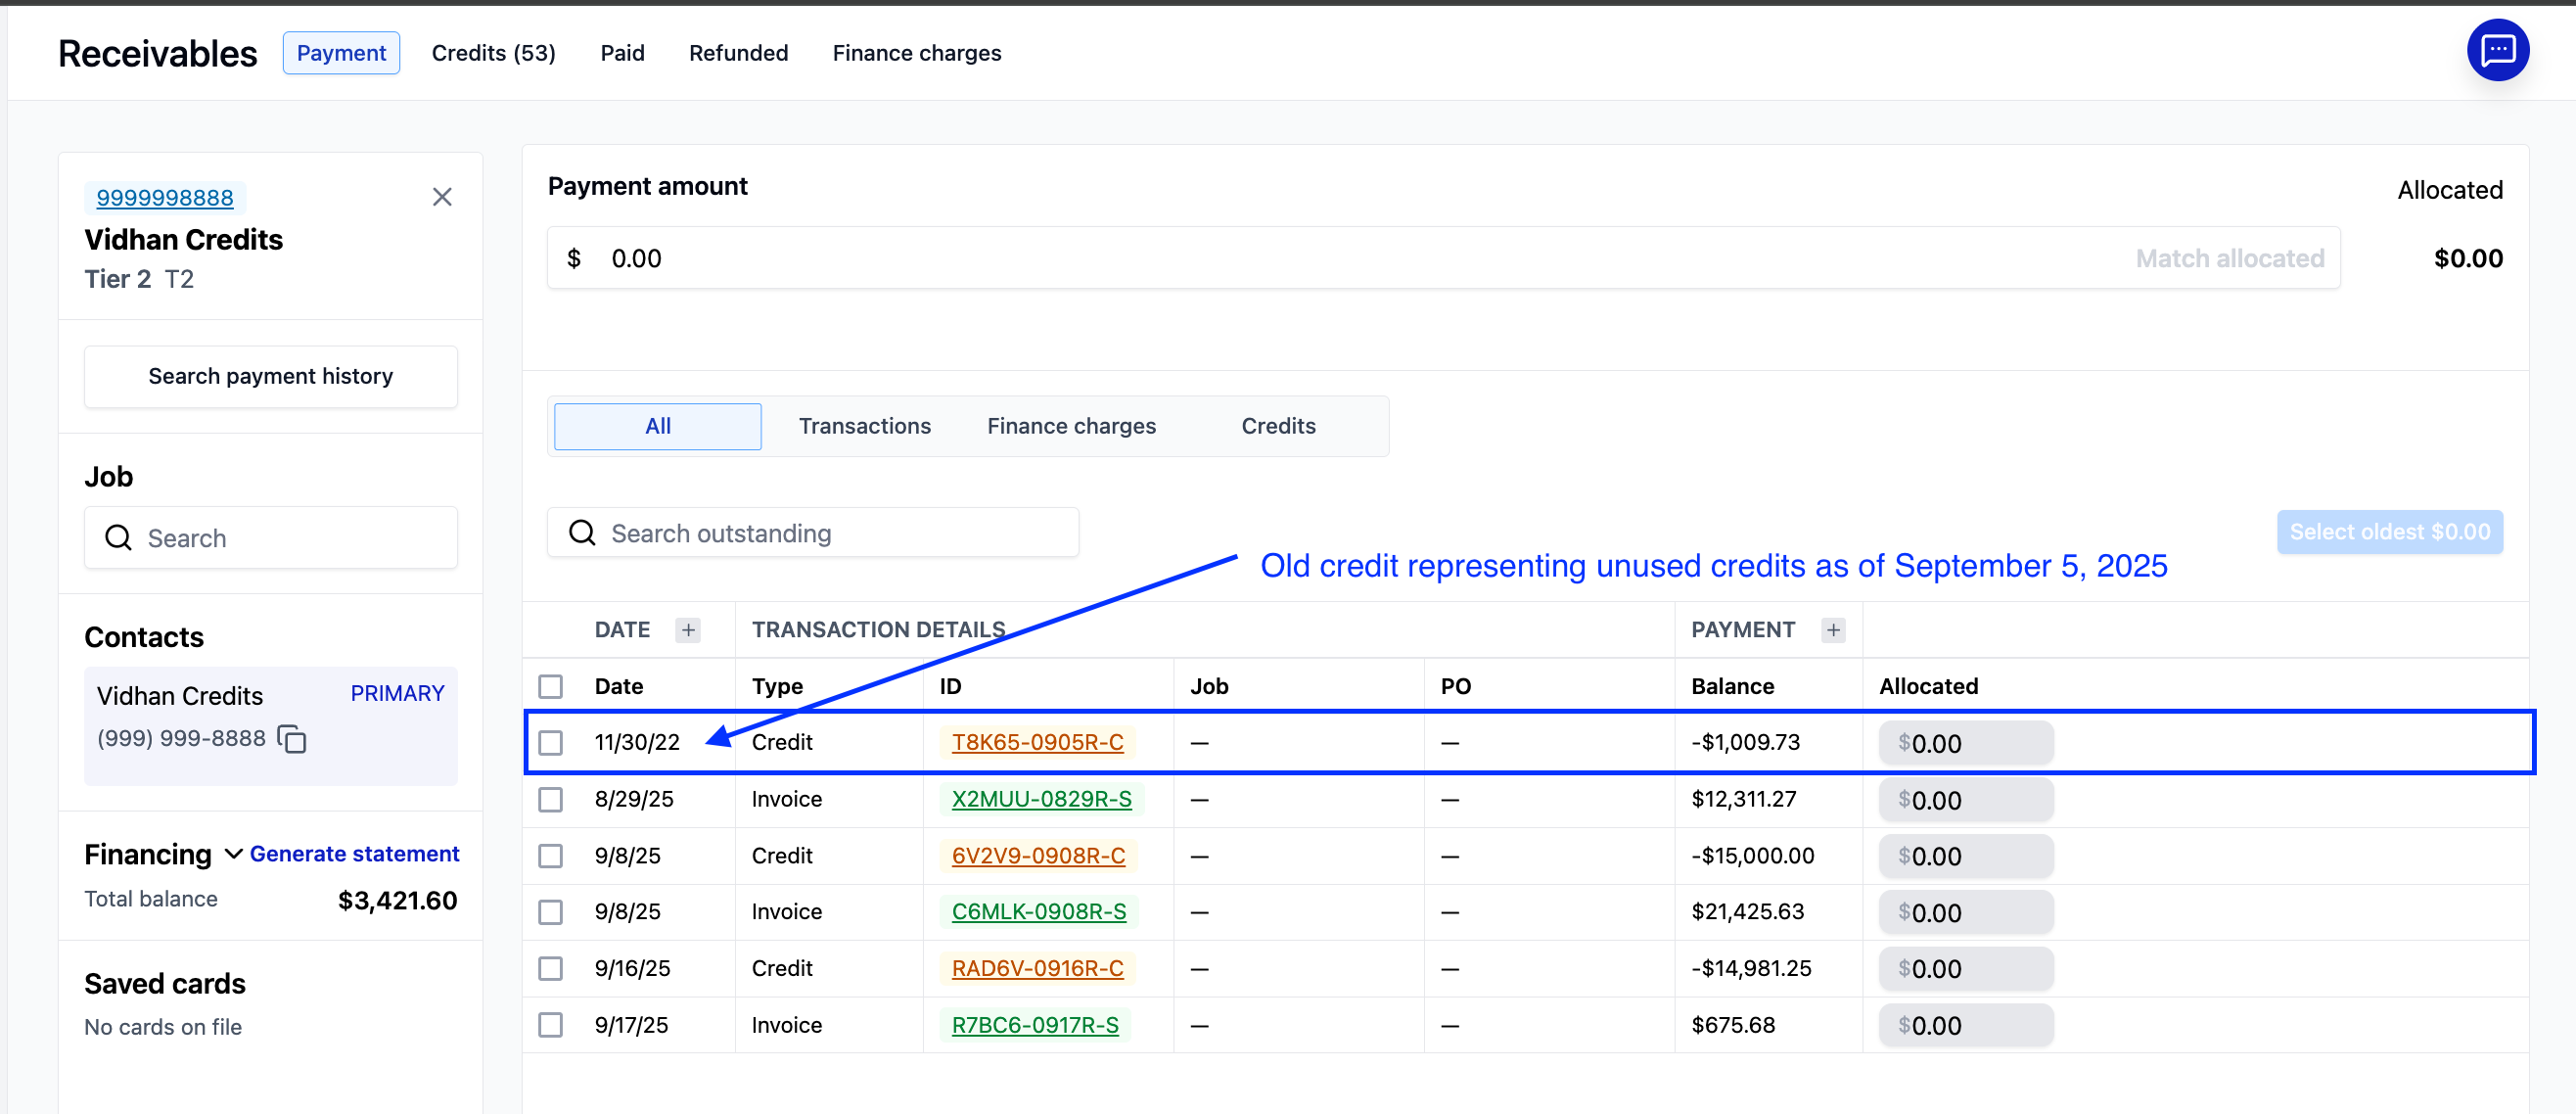Select checkbox for invoice X2MUU-0829R-S
The image size is (2576, 1114).
(x=550, y=799)
